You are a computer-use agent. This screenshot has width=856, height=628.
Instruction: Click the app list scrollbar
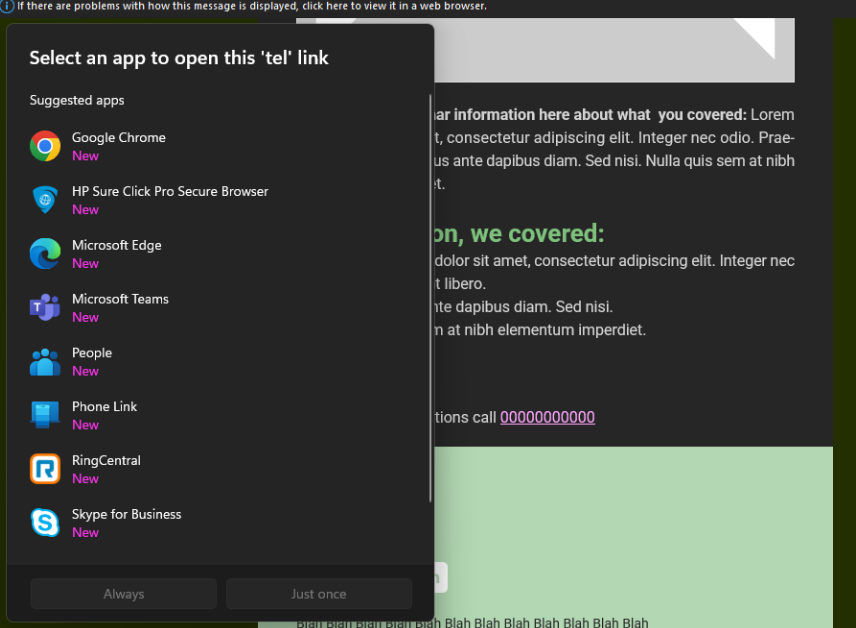click(x=430, y=300)
